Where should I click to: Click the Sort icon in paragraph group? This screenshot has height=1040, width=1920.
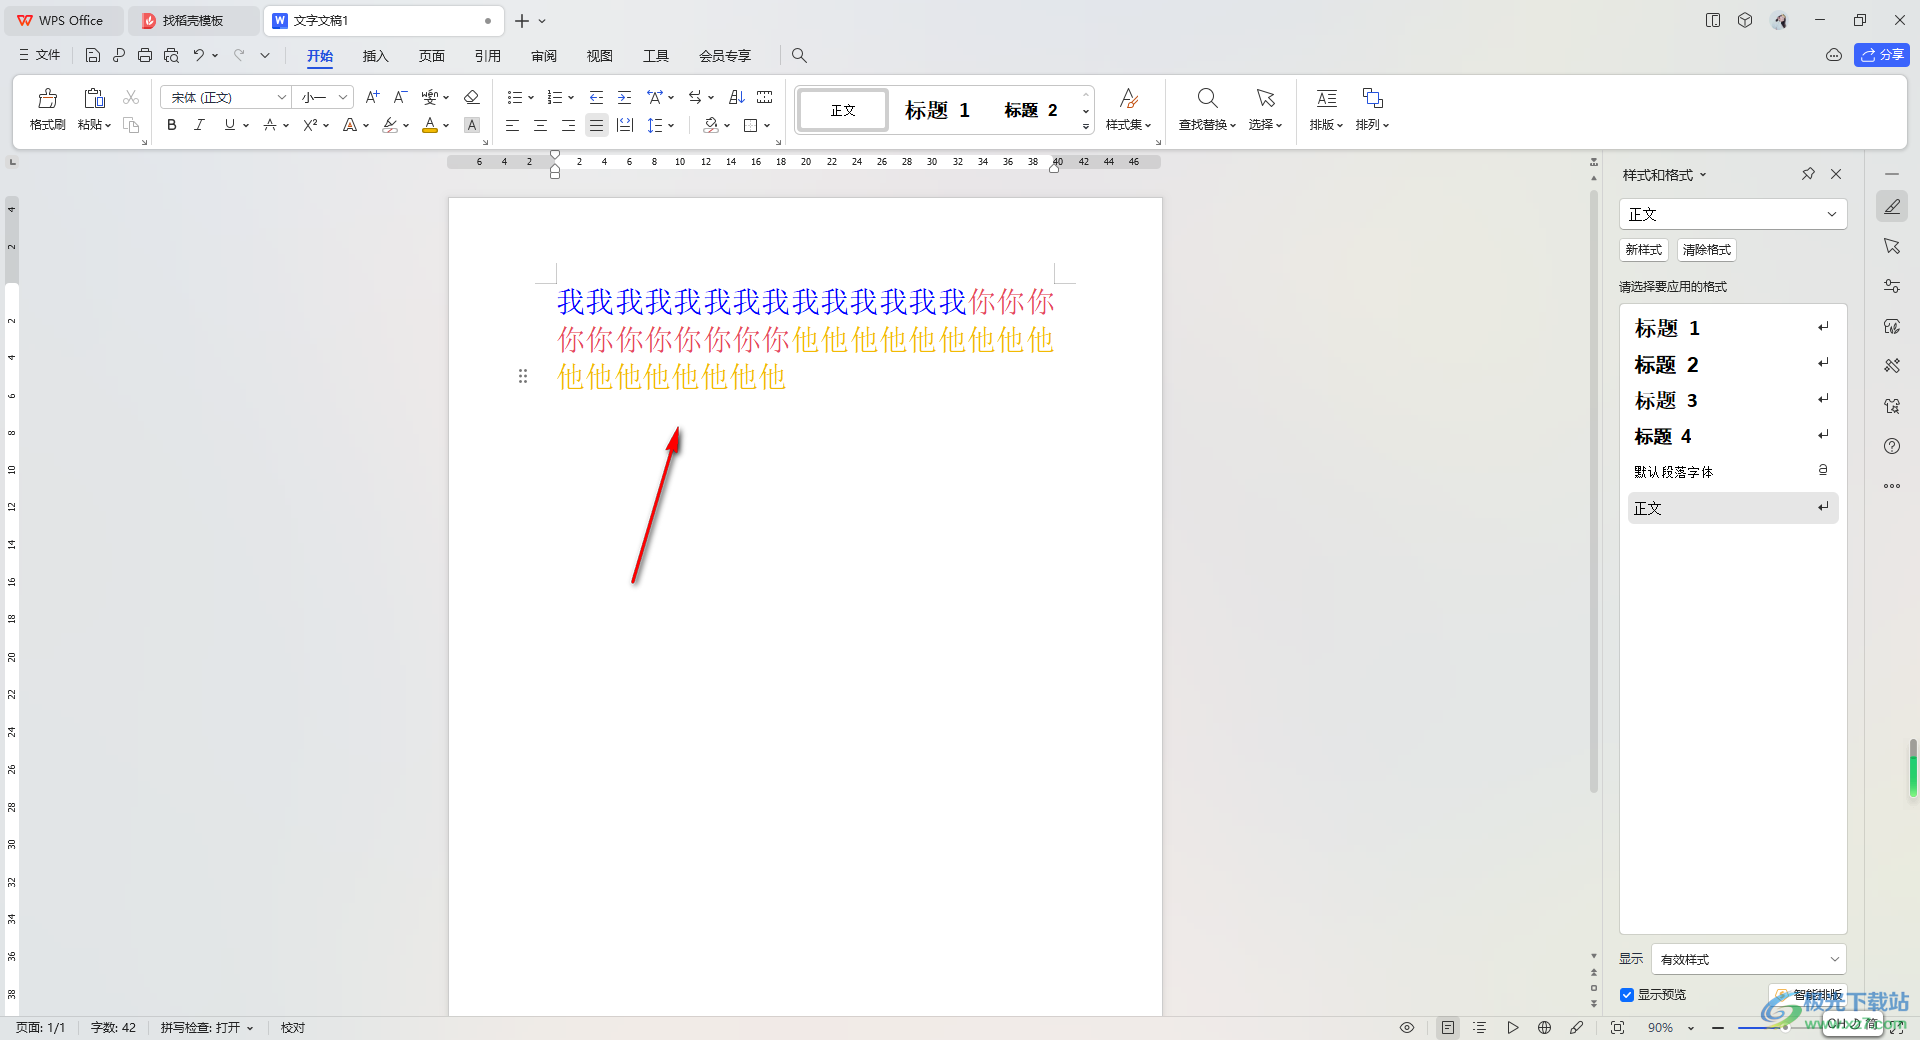[x=737, y=97]
